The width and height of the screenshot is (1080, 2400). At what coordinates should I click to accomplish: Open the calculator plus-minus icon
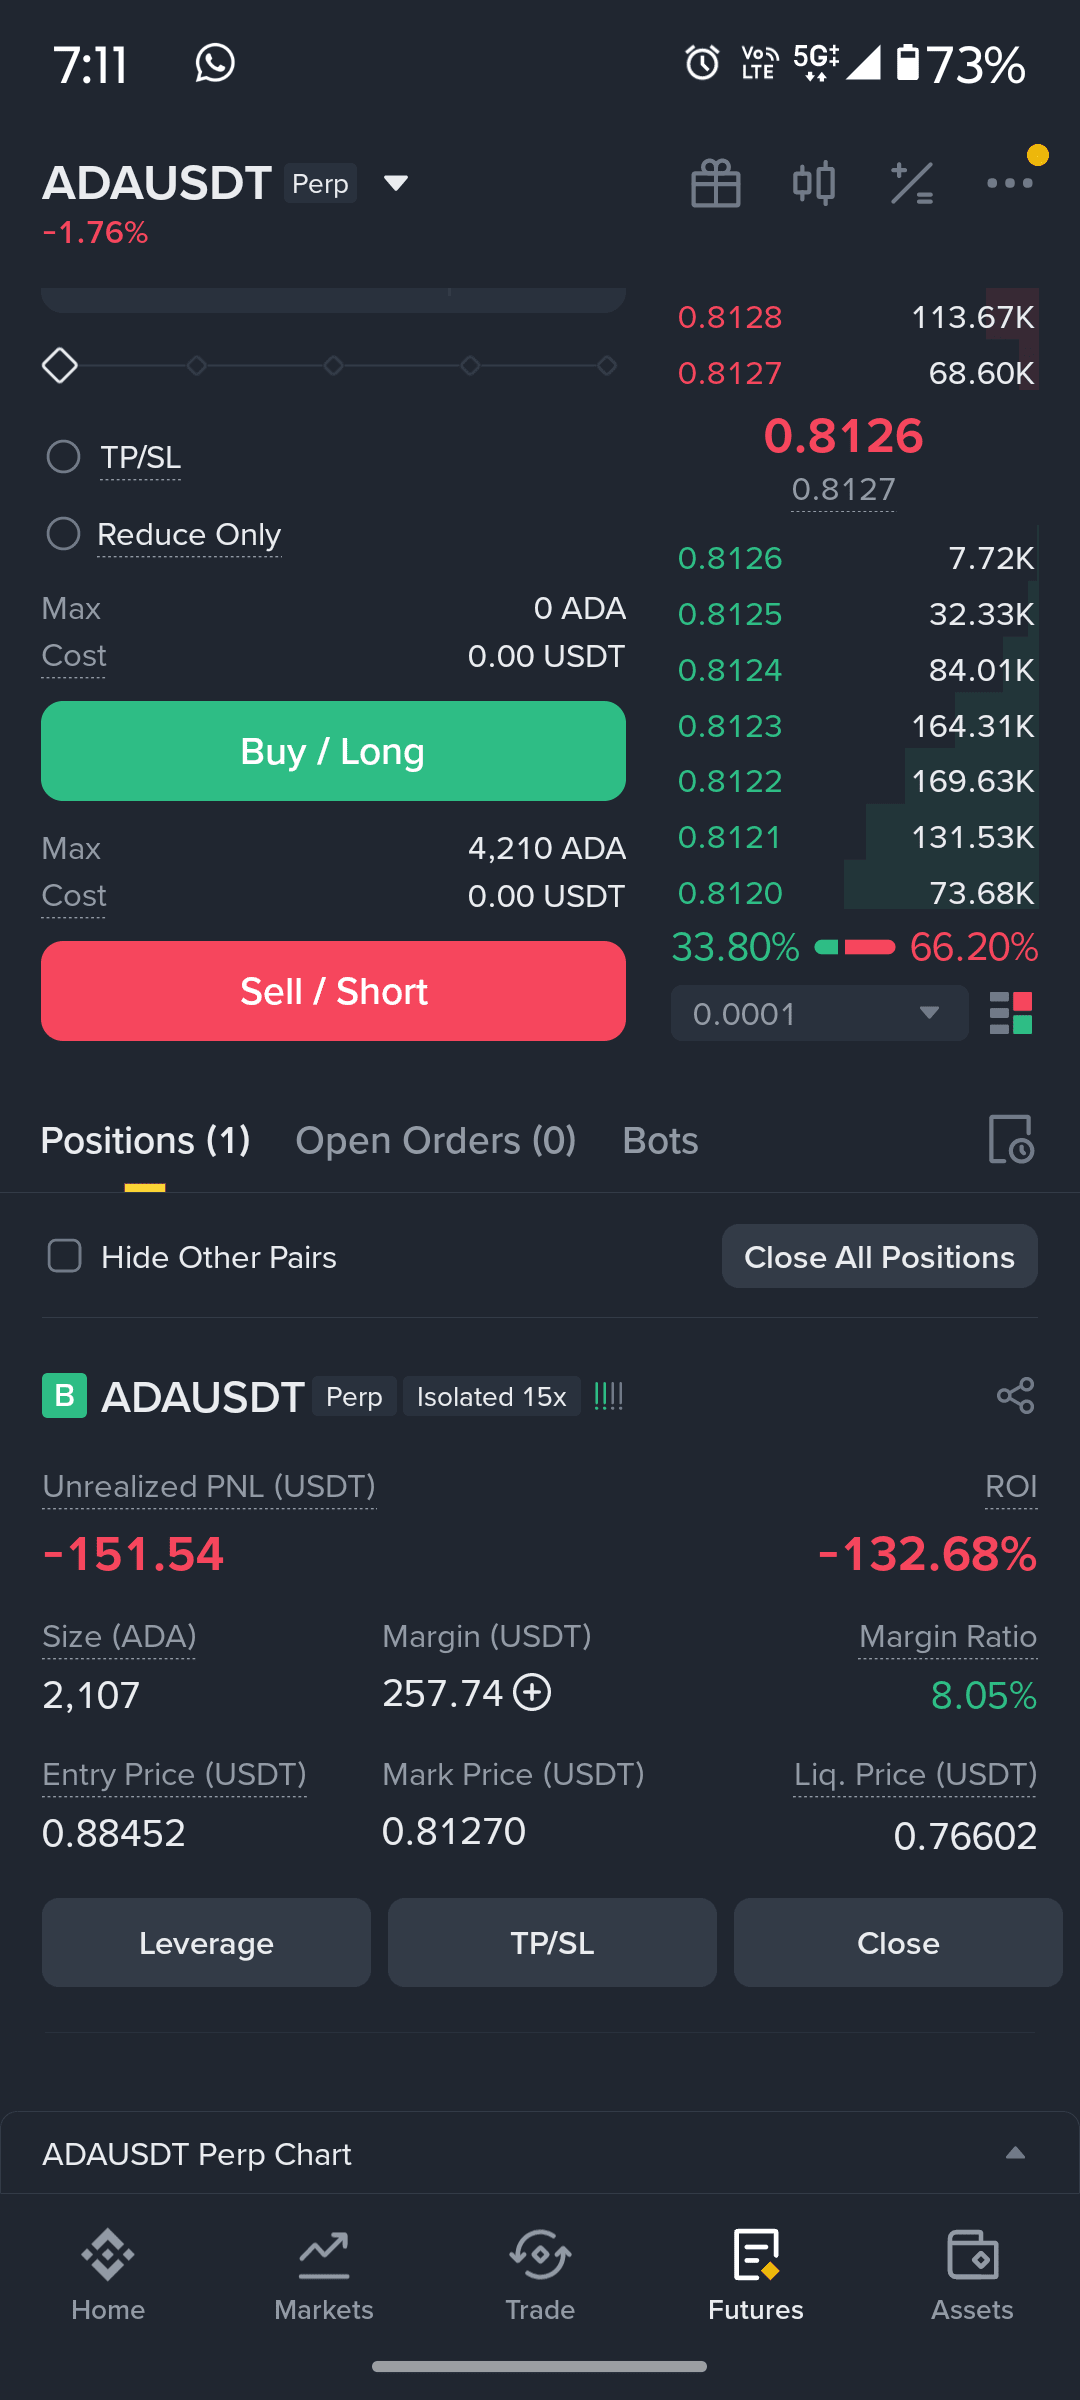(x=912, y=183)
